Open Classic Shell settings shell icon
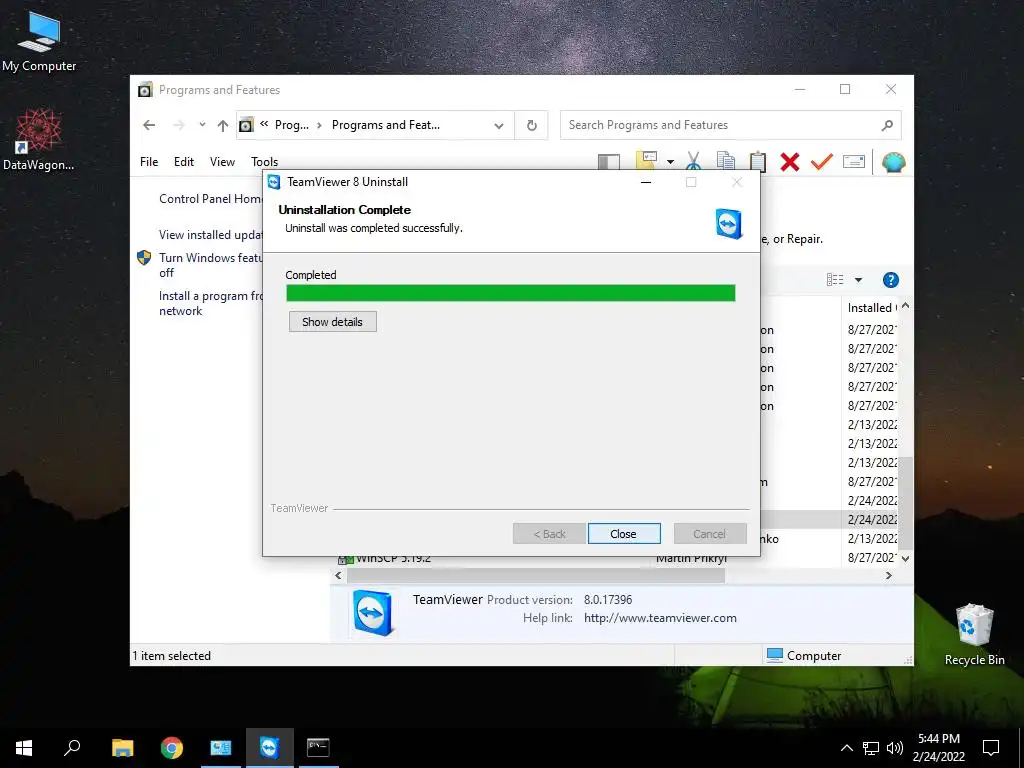Viewport: 1024px width, 768px height. point(893,161)
